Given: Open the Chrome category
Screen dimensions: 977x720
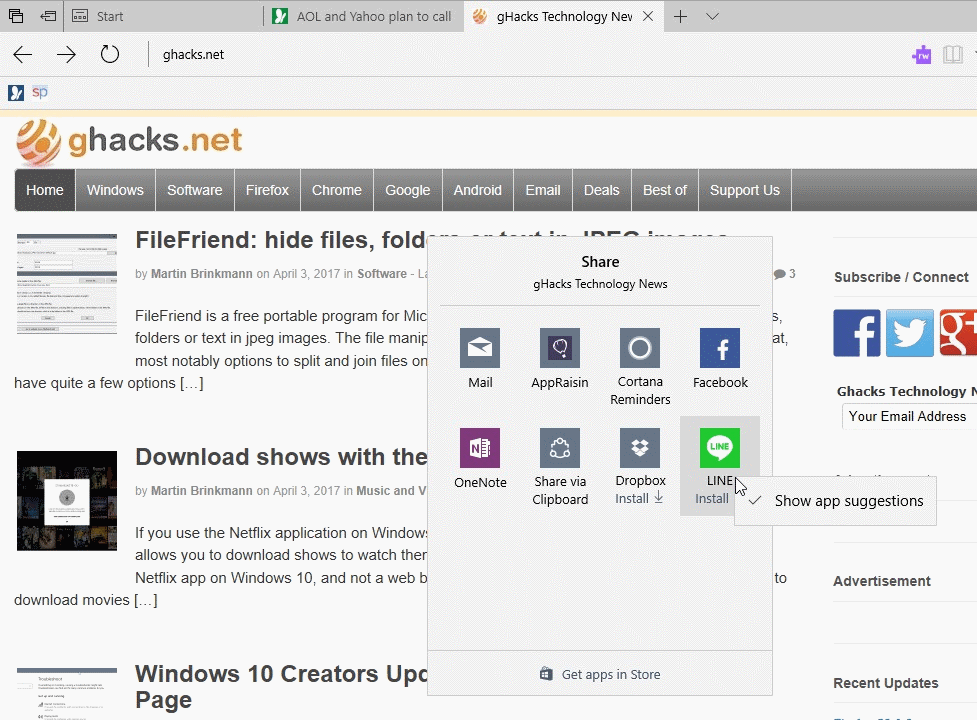Looking at the screenshot, I should 336,190.
